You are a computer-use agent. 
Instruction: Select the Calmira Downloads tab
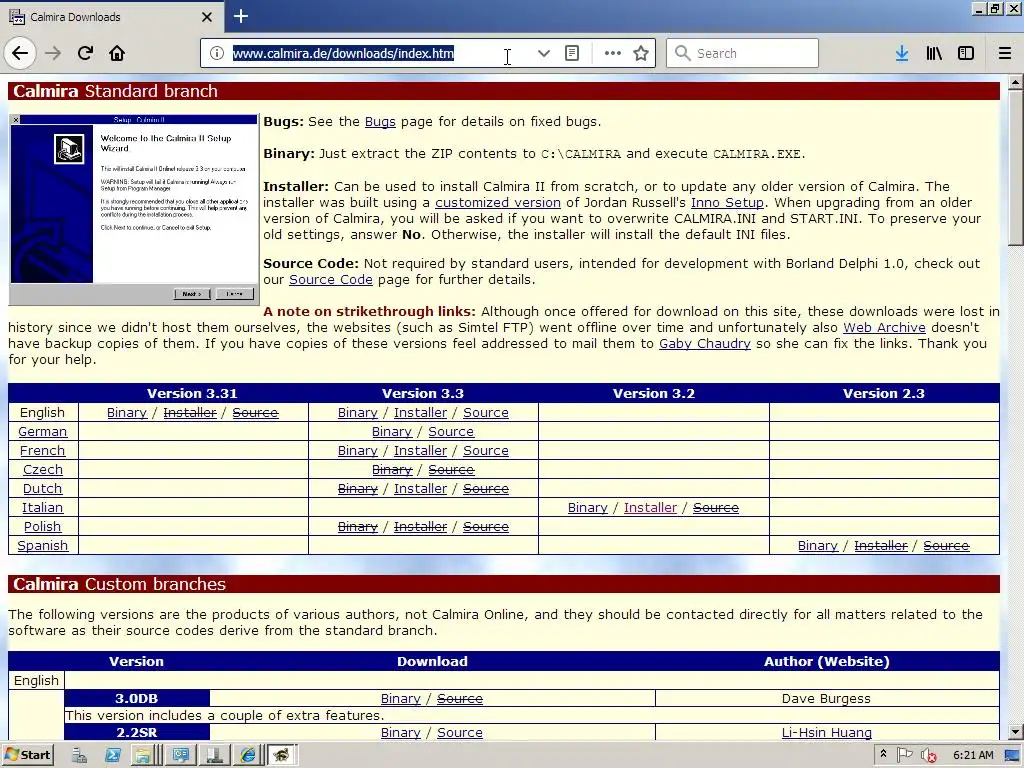pyautogui.click(x=111, y=17)
